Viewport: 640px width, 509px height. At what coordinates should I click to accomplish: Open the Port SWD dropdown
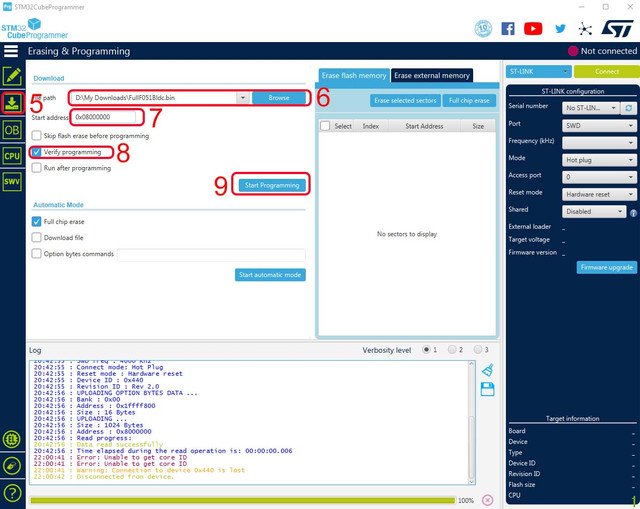(x=599, y=126)
